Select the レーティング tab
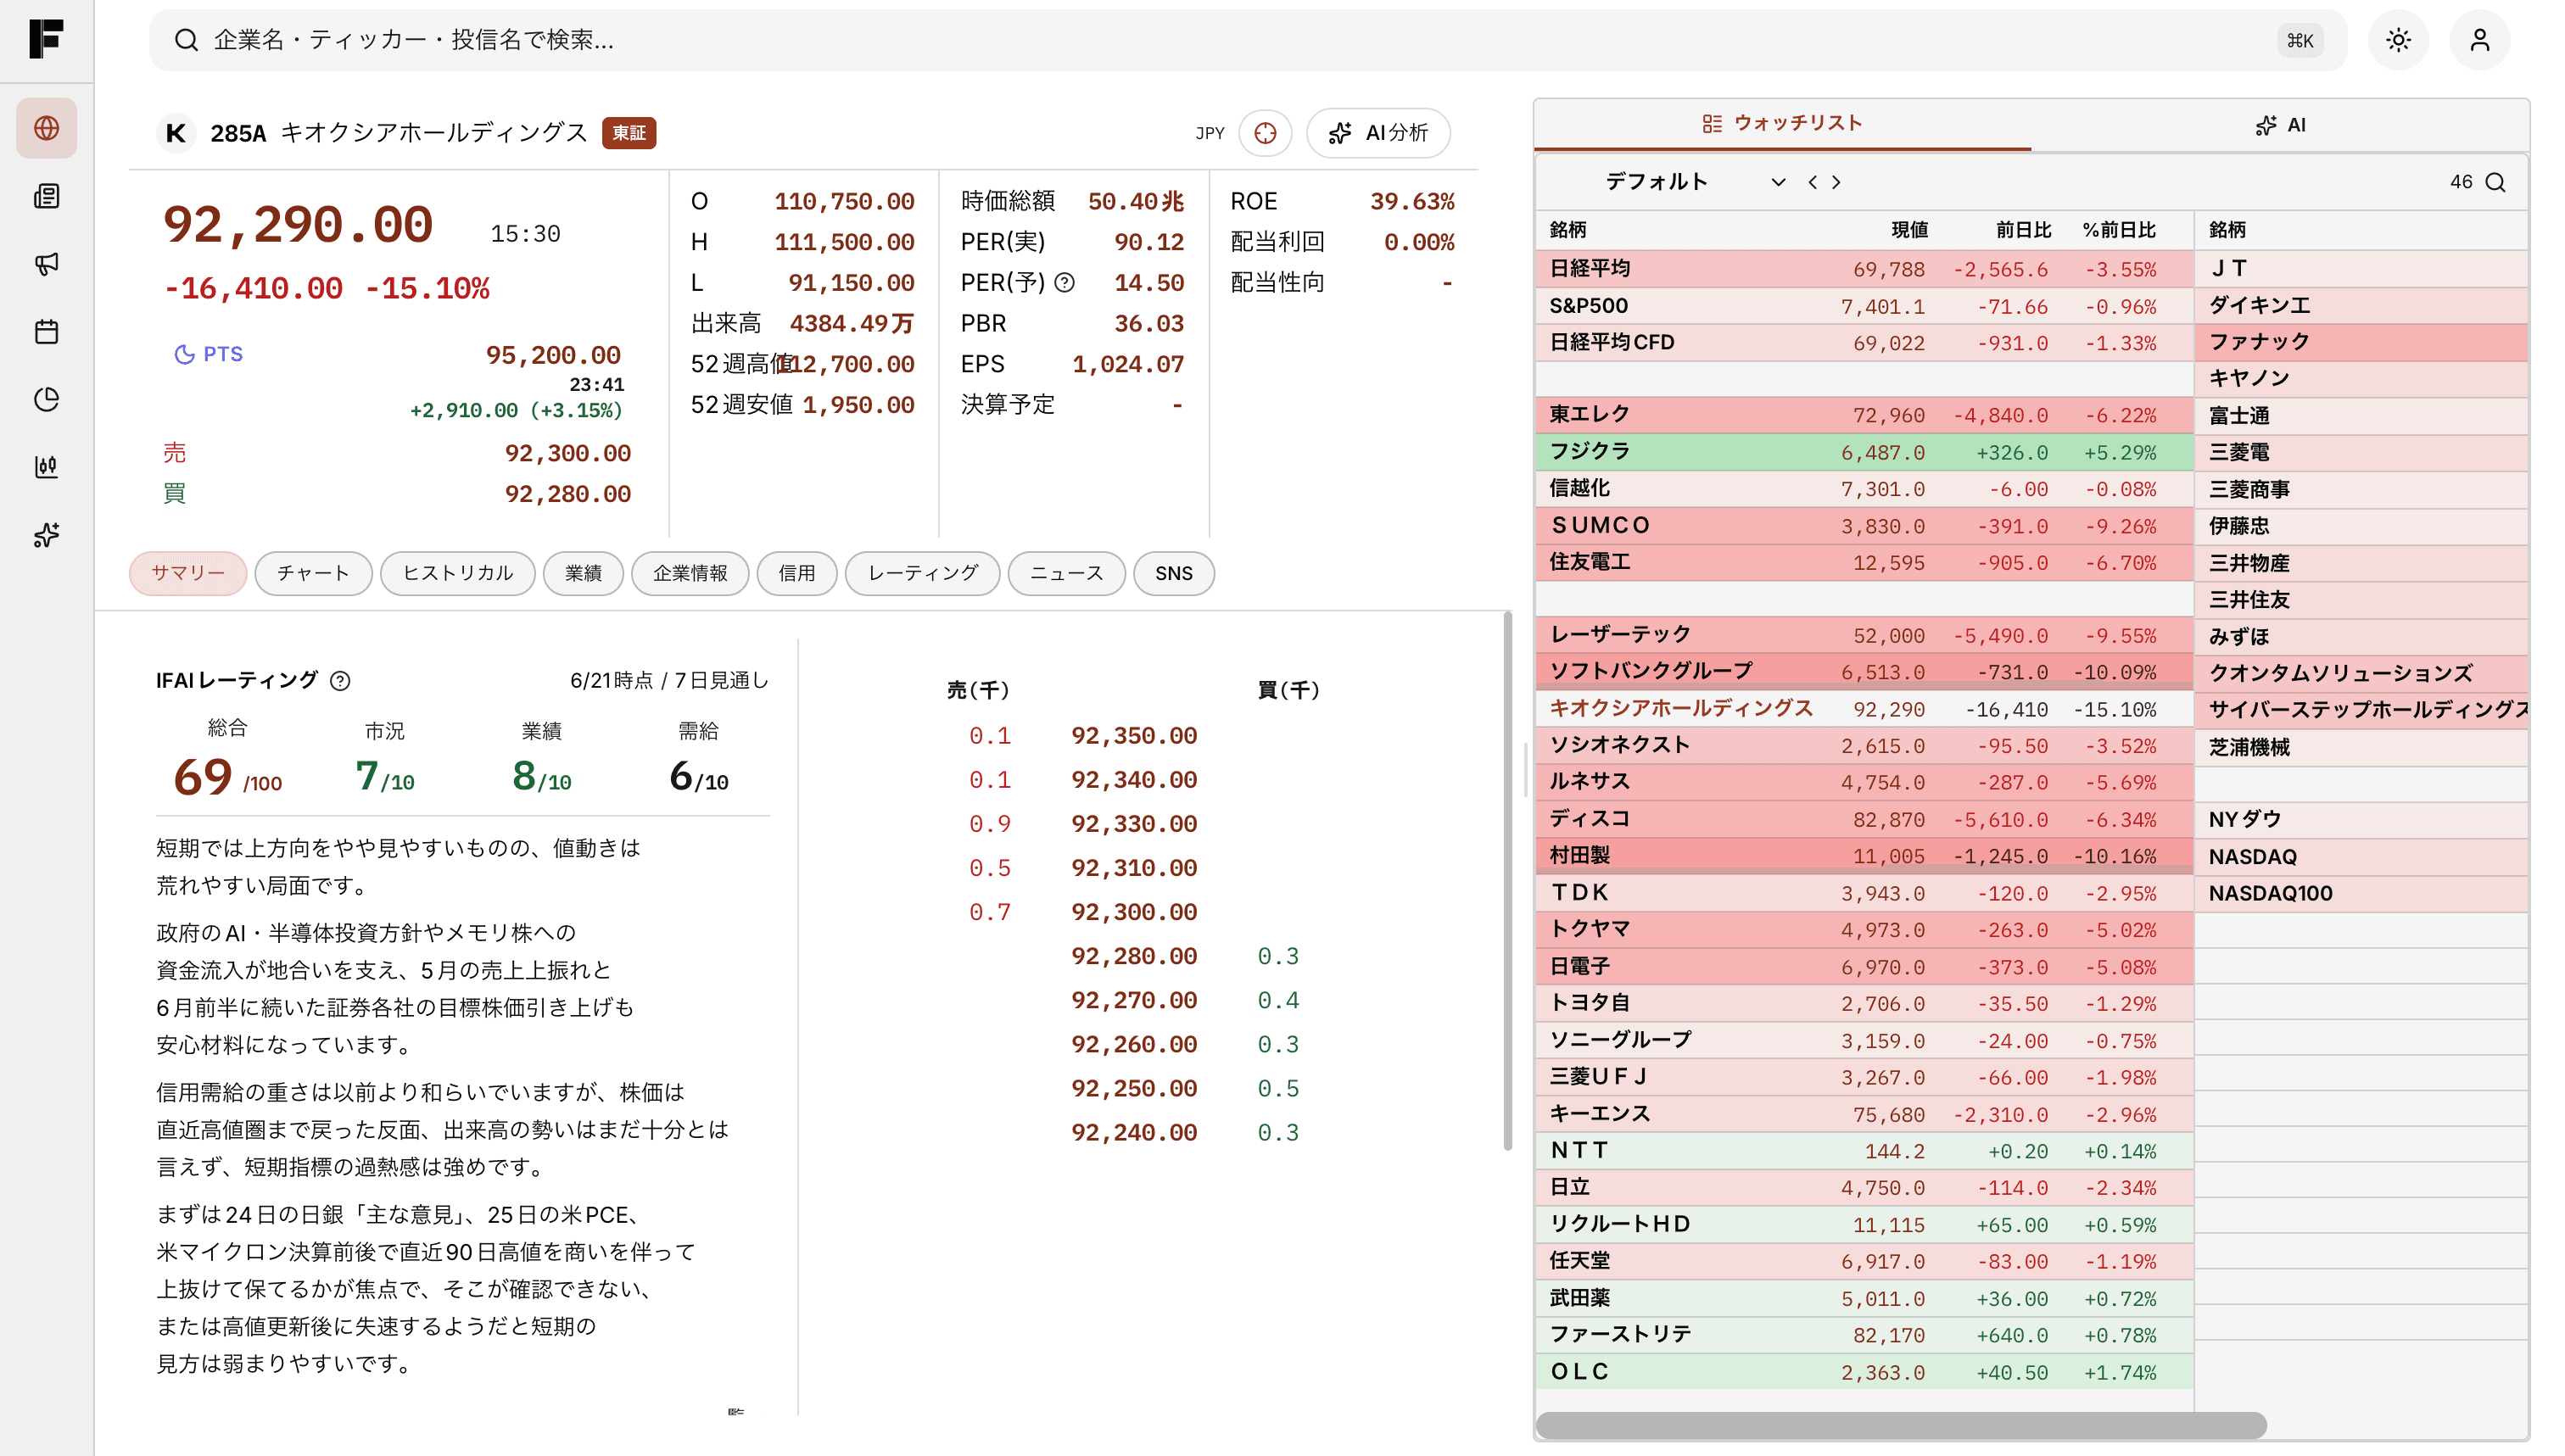Image resolution: width=2565 pixels, height=1456 pixels. (x=922, y=573)
